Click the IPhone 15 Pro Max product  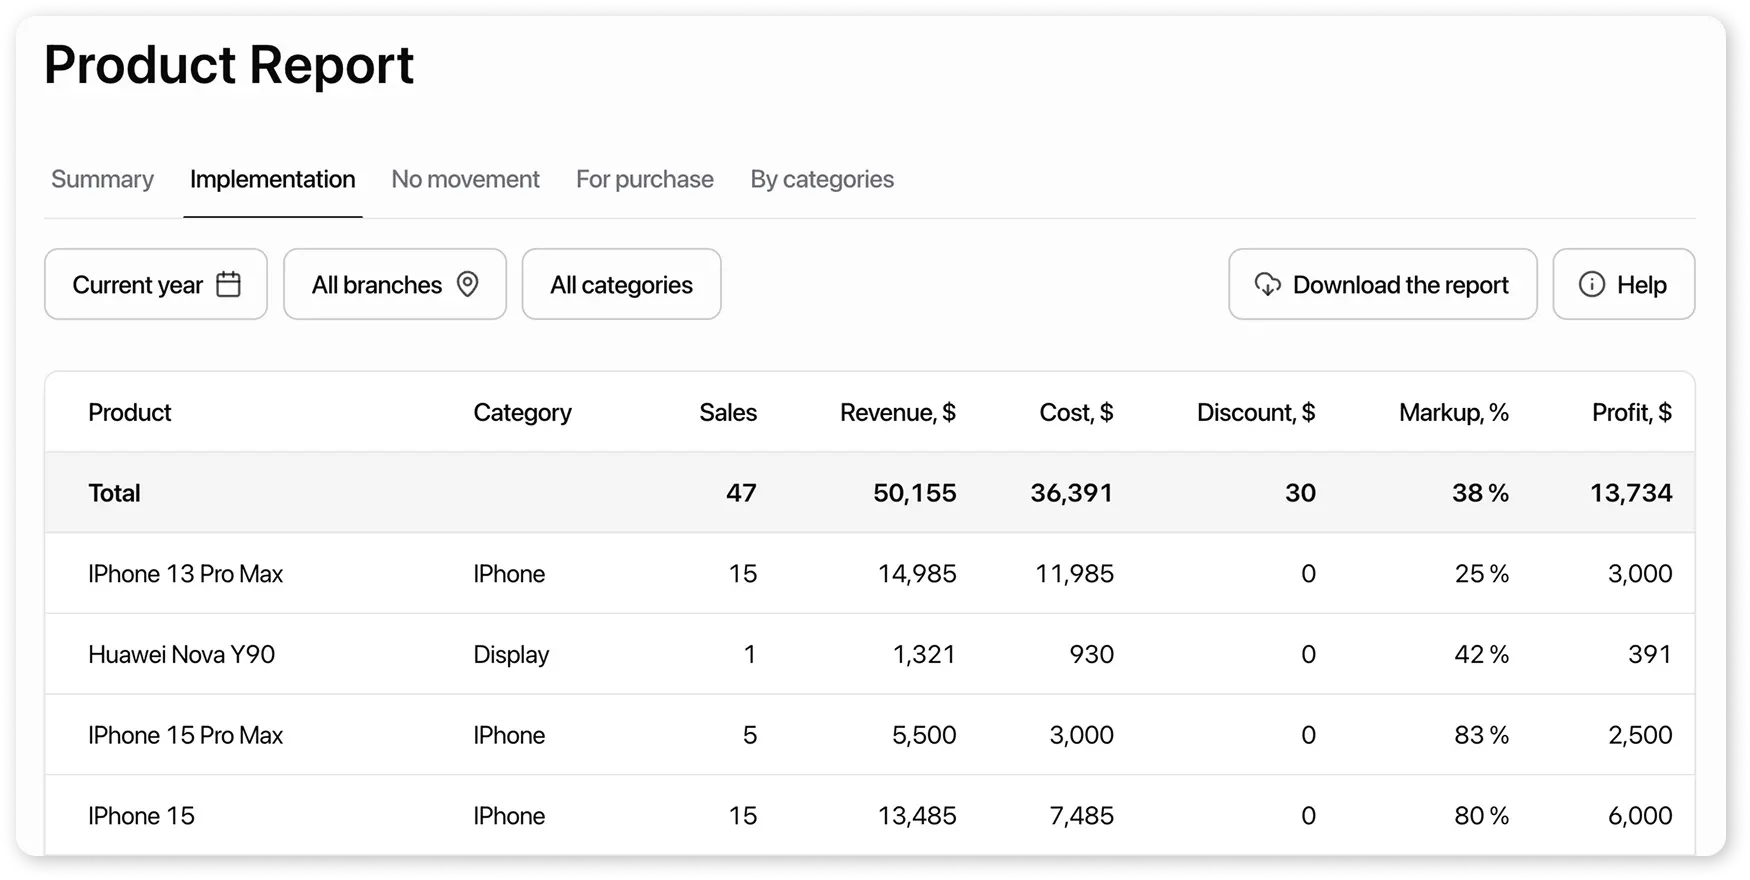[186, 735]
